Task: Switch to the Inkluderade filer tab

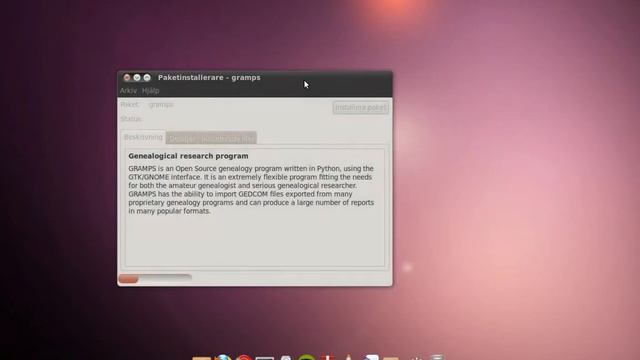Action: click(228, 139)
